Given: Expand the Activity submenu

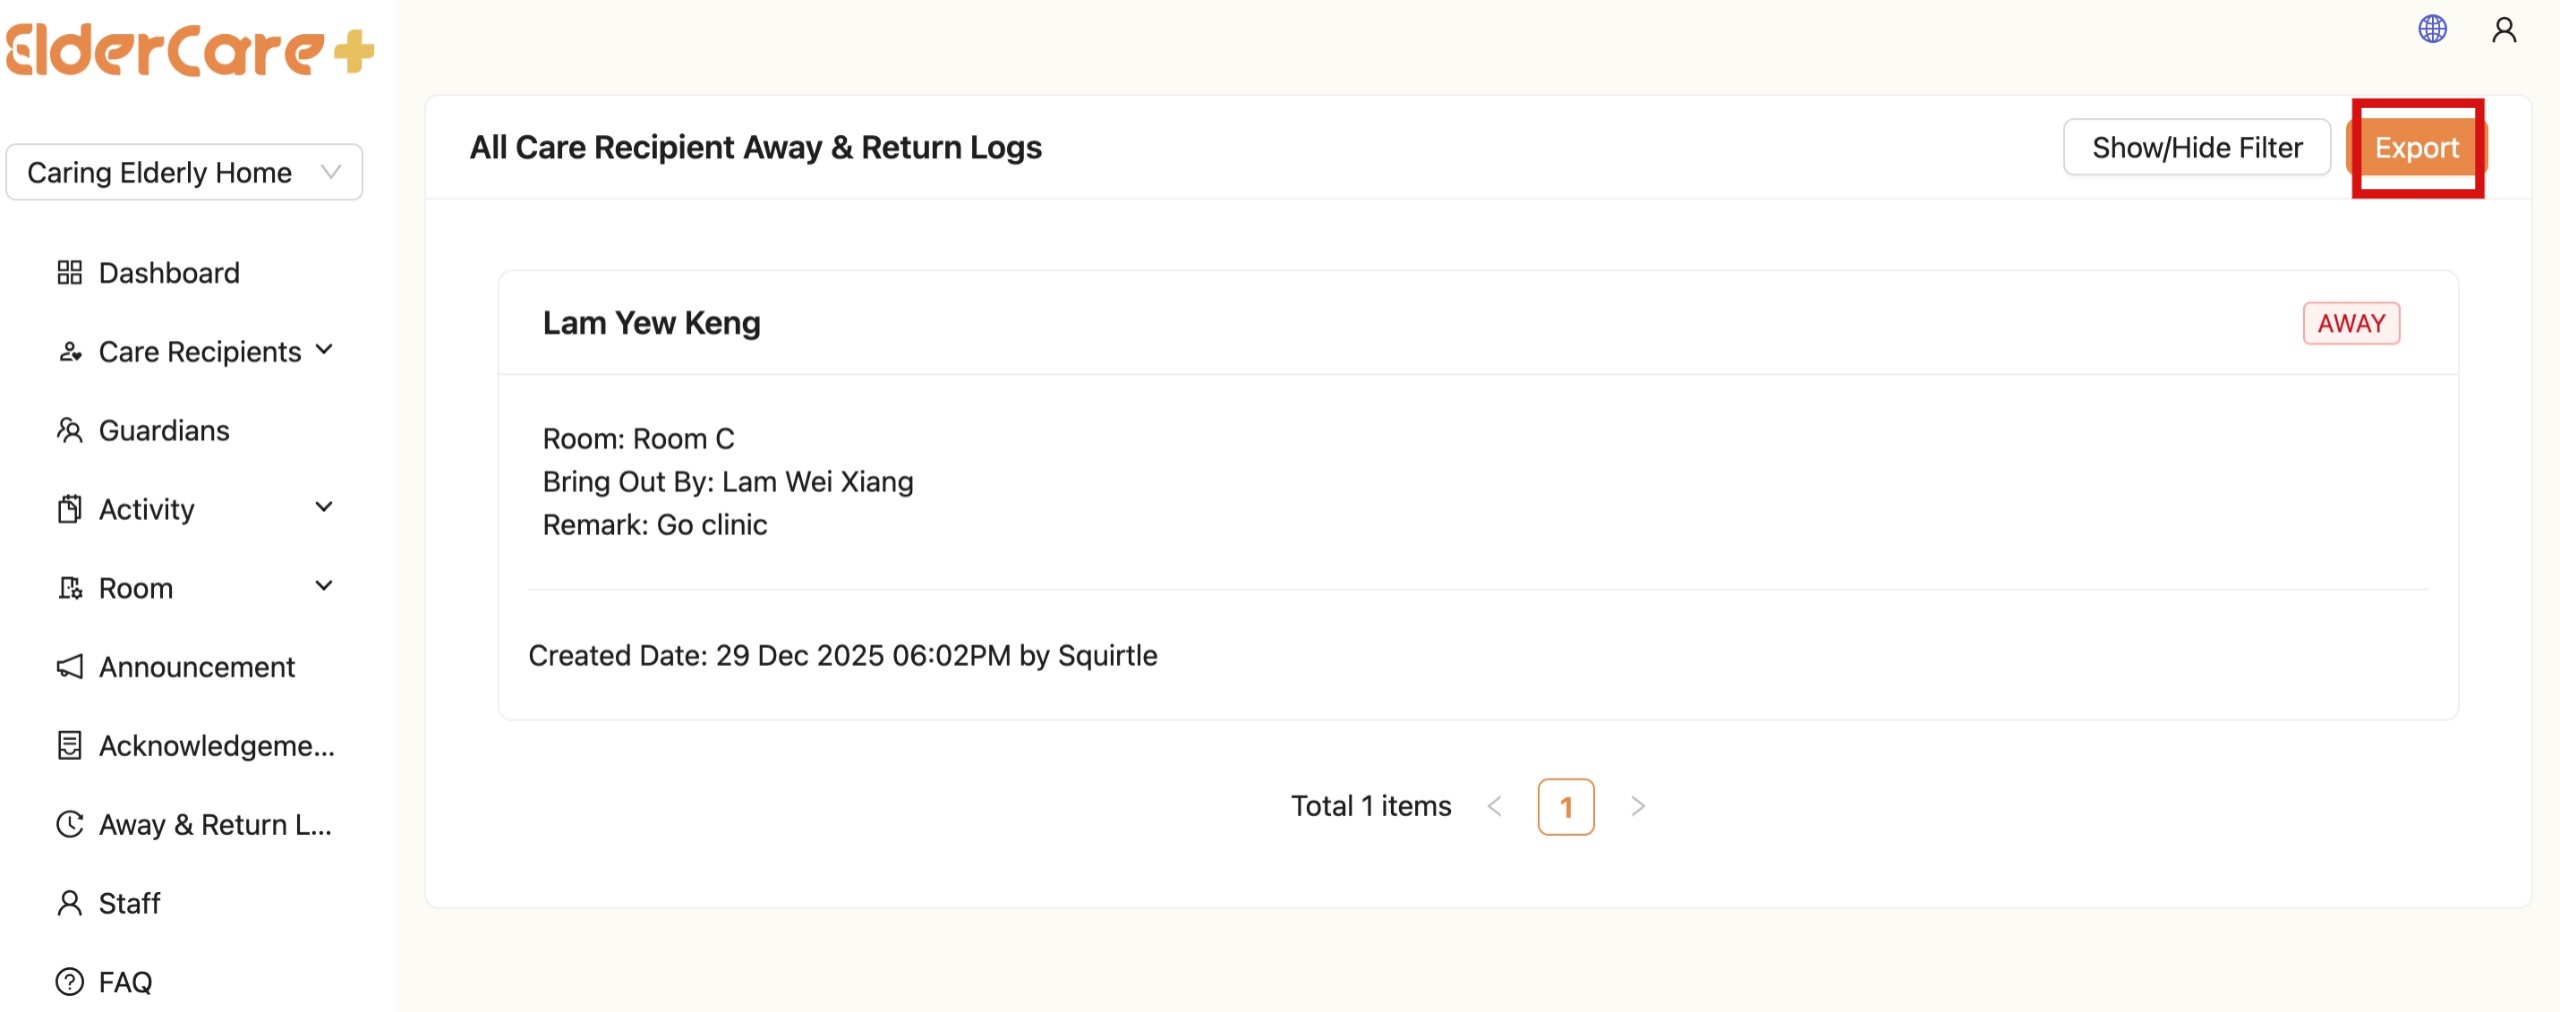Looking at the screenshot, I should click(323, 508).
